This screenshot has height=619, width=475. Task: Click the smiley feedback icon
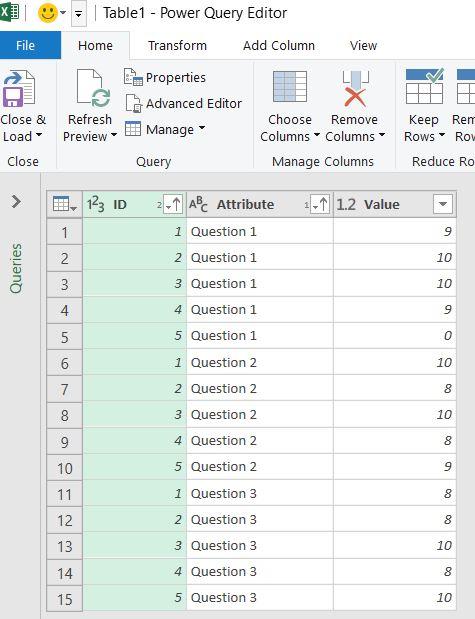pos(47,13)
